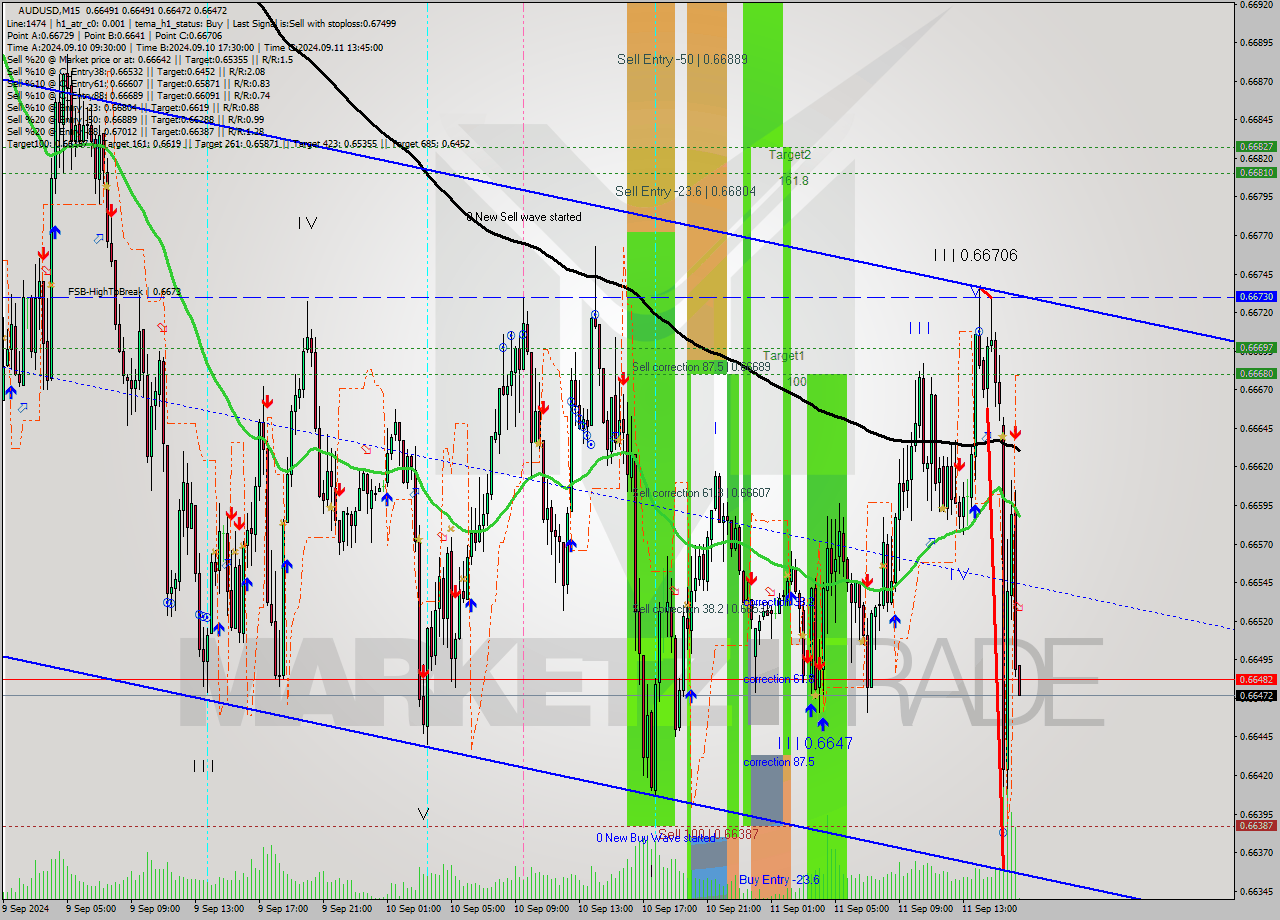Click the 0.66920 price axis value
The height and width of the screenshot is (920, 1280).
click(x=1256, y=4)
